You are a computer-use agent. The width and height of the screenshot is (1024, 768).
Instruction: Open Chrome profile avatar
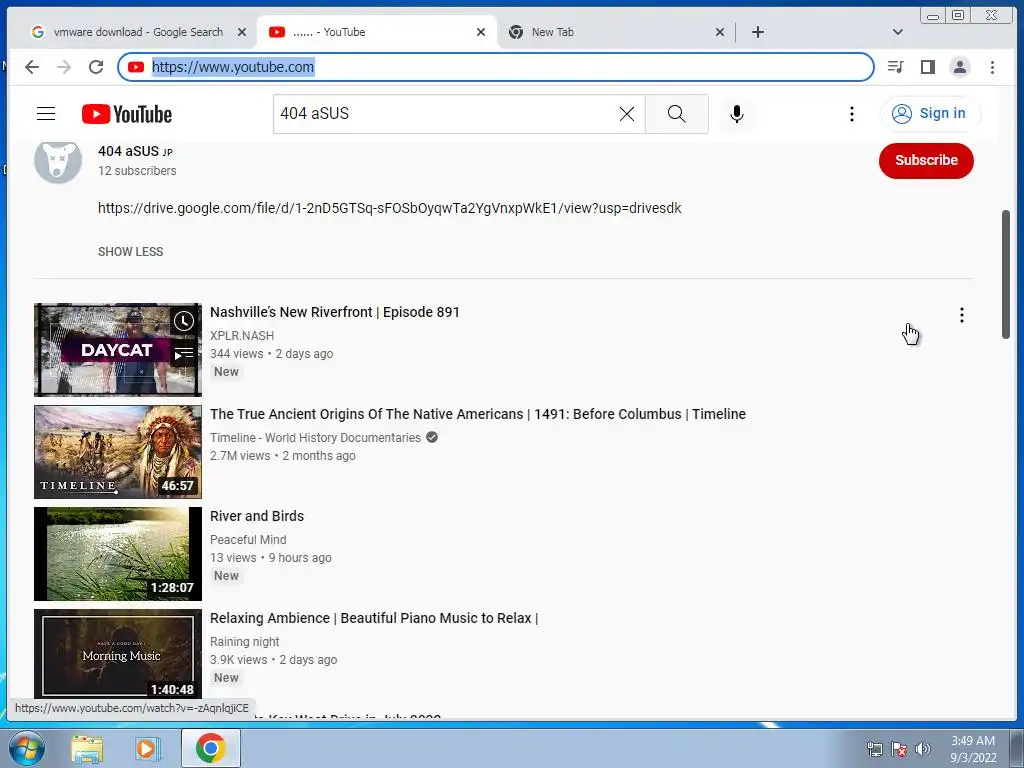pos(960,67)
